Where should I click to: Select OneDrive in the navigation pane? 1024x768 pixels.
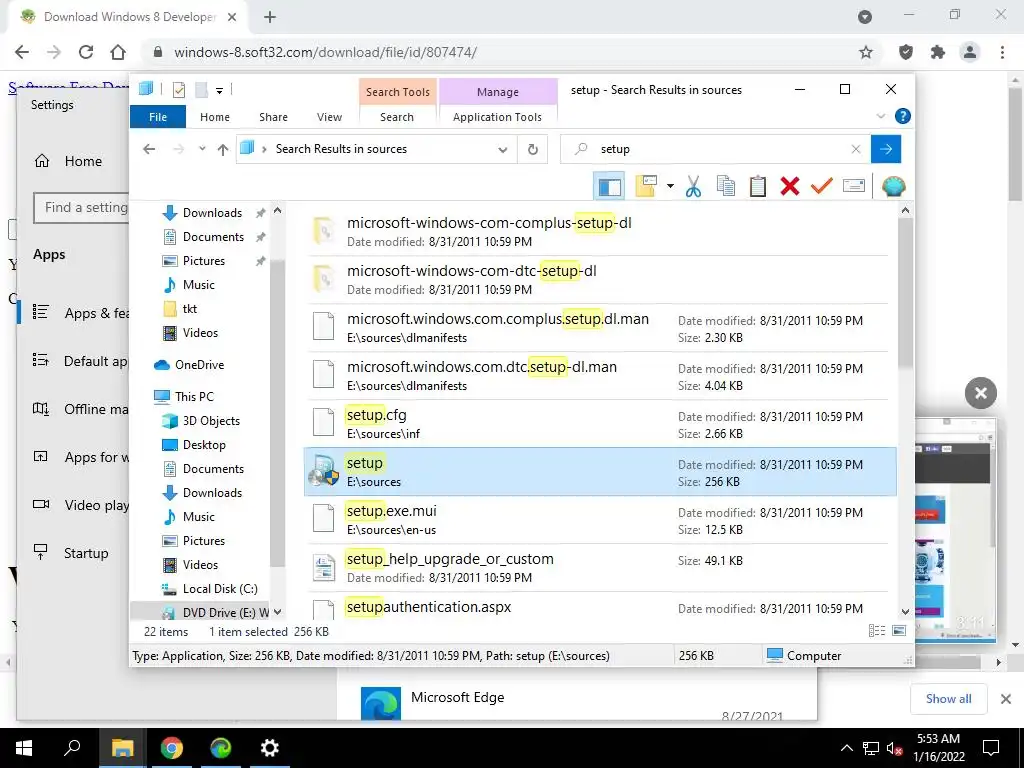pos(199,365)
